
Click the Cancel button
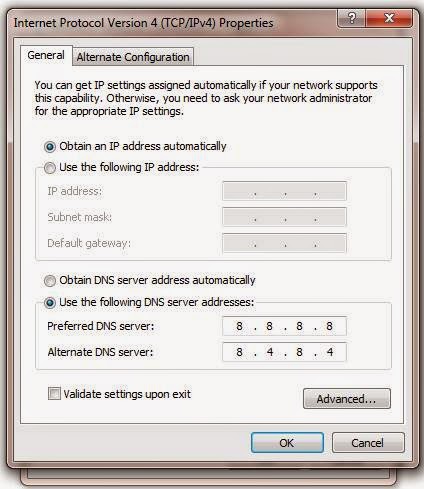(368, 443)
